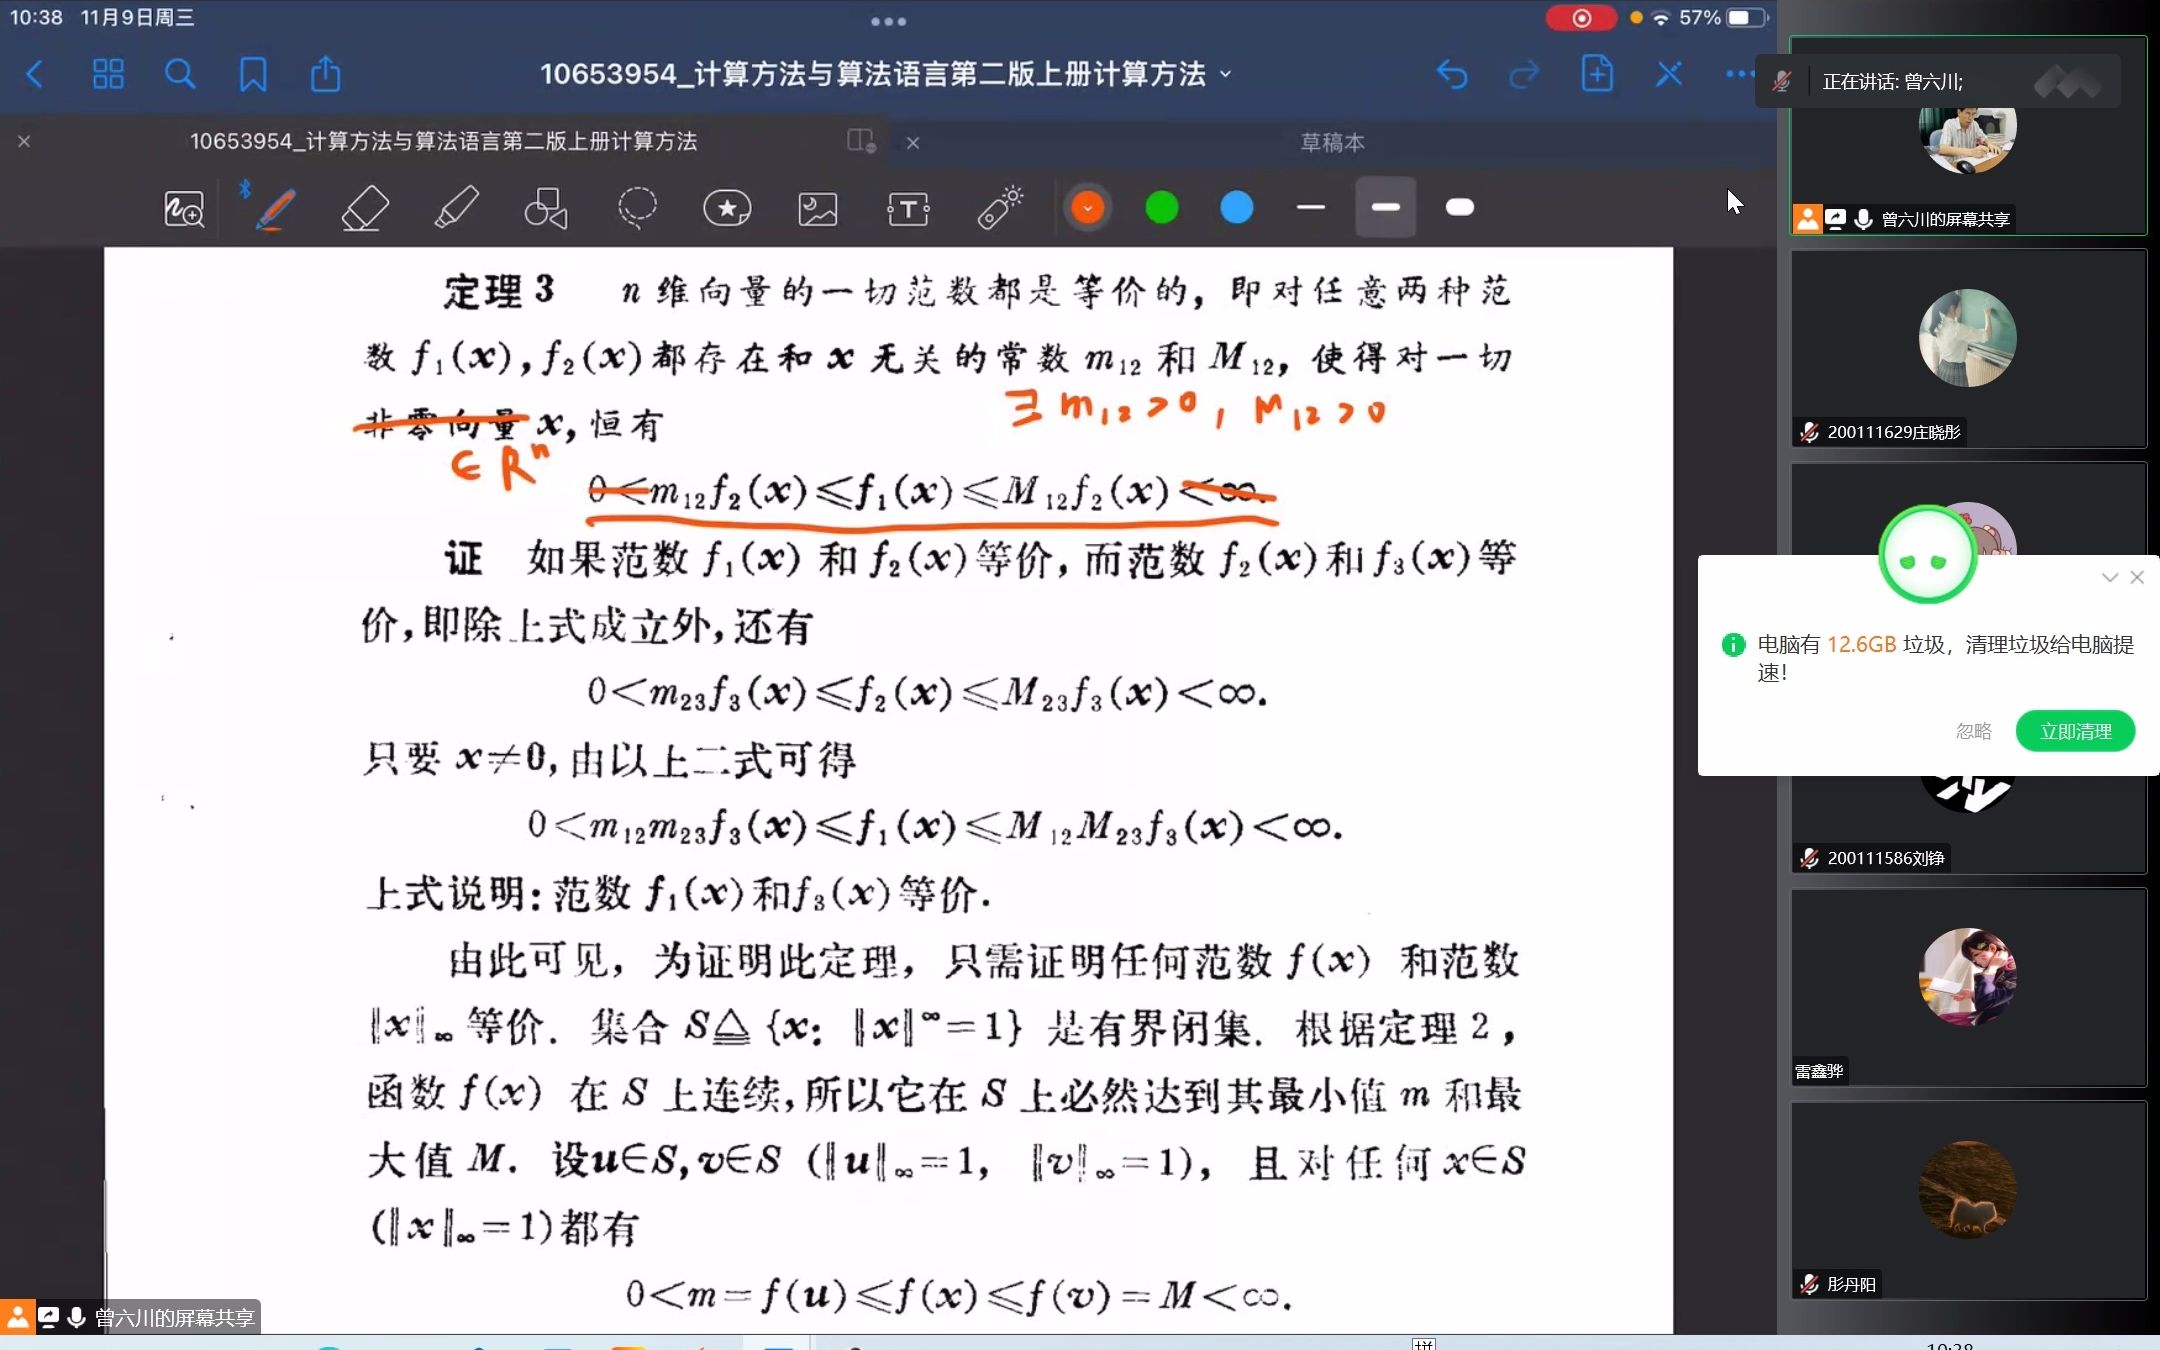The width and height of the screenshot is (2160, 1350).
Task: Collapse the cleanup notification popup
Action: point(2108,577)
